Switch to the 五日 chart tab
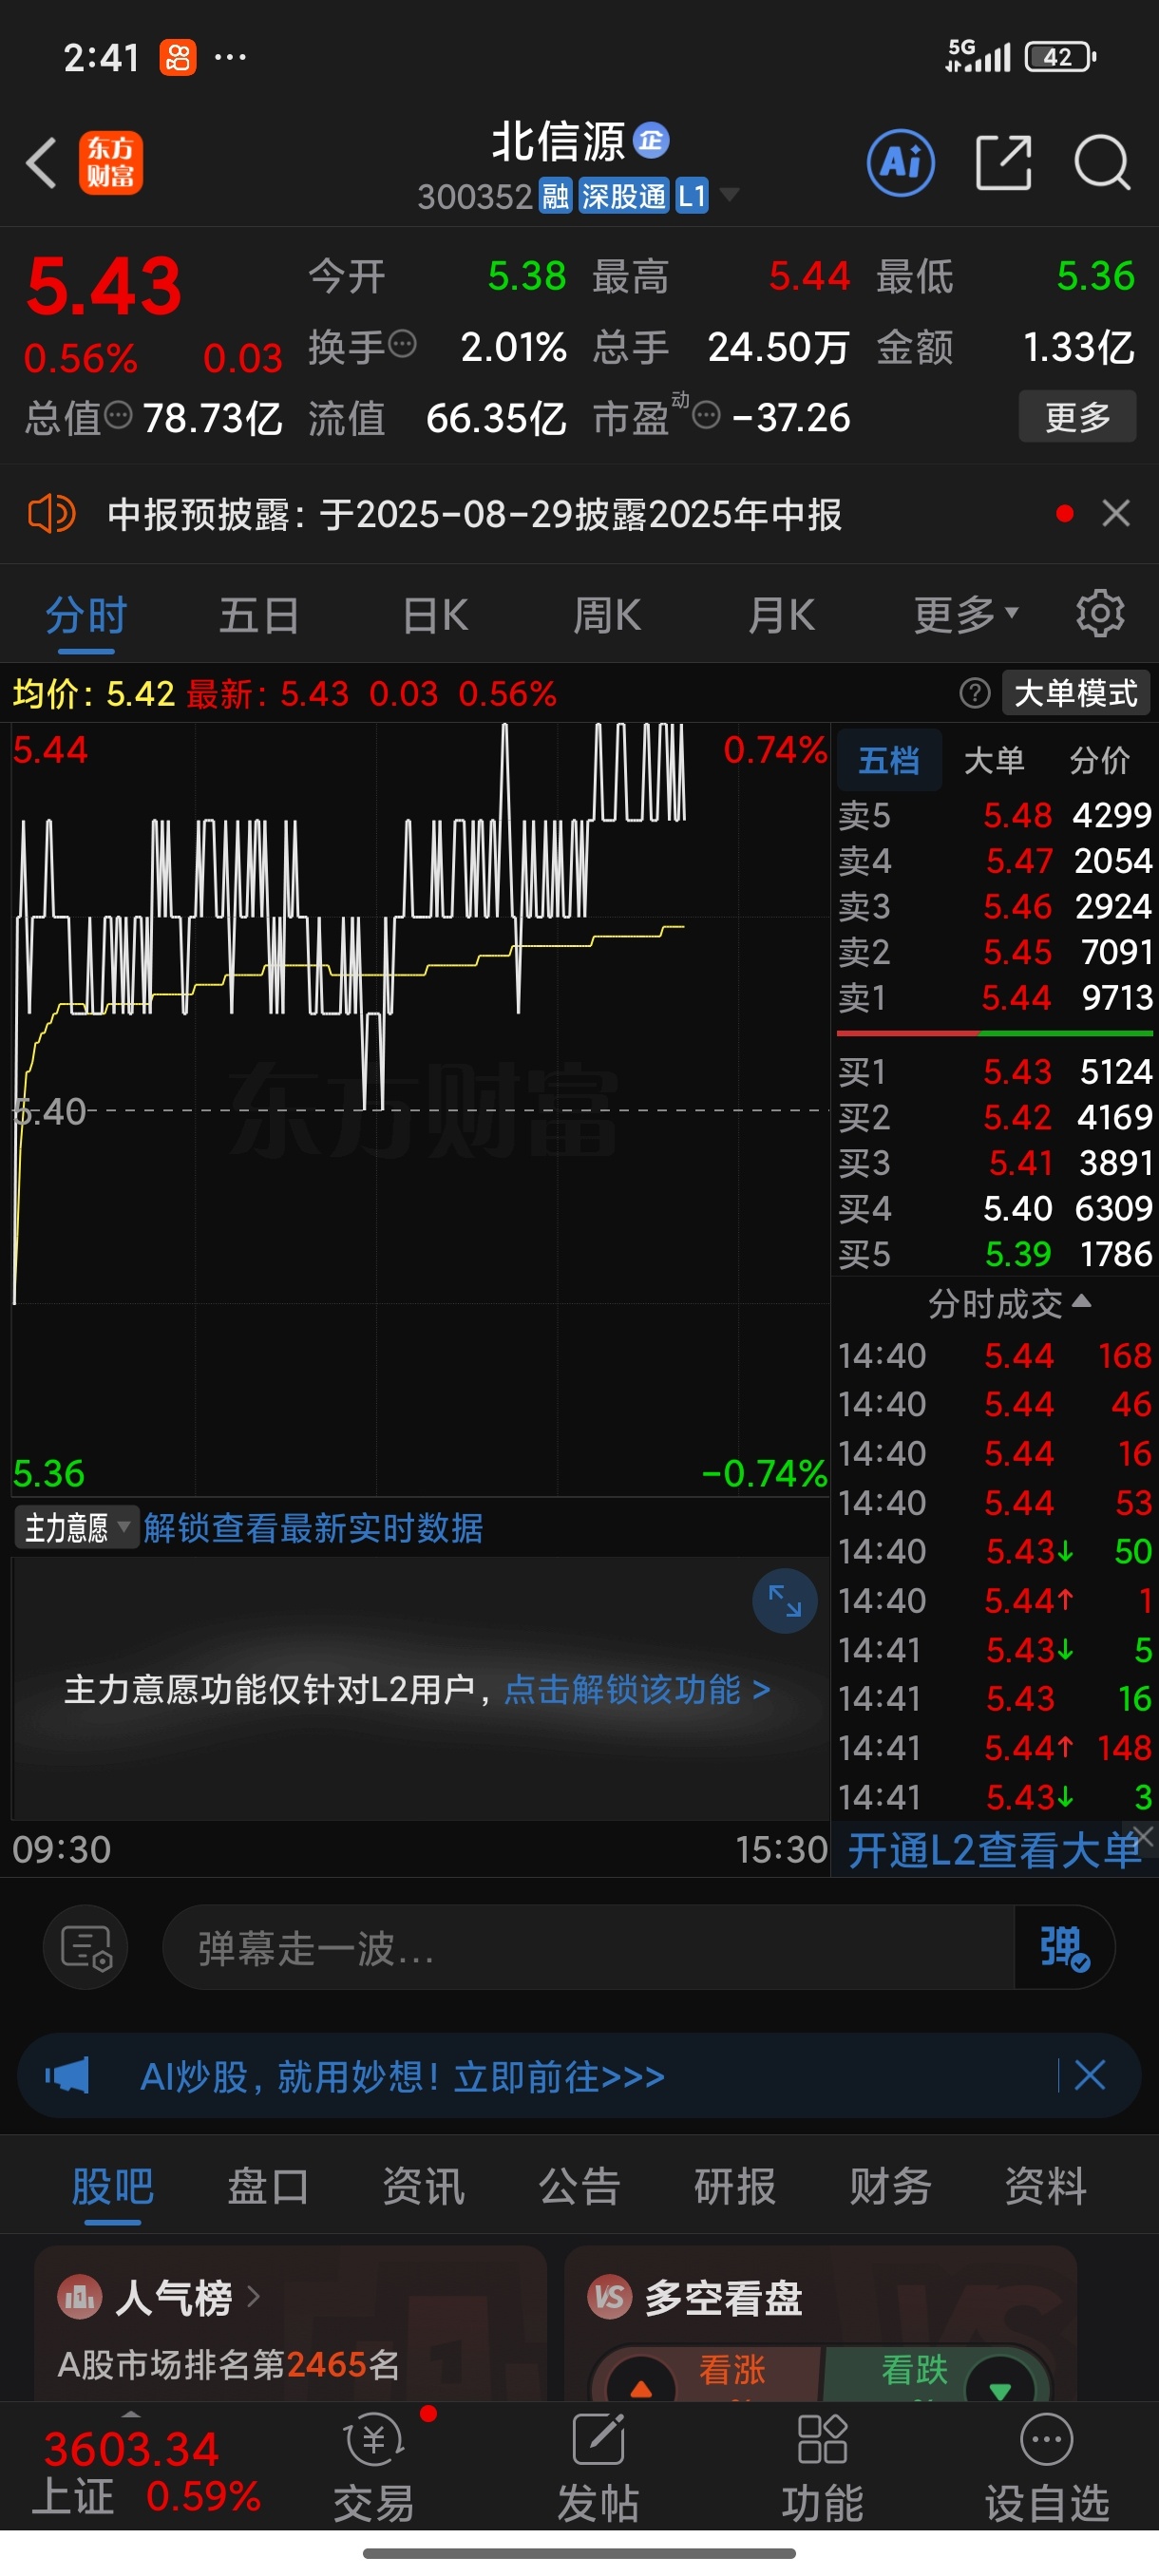1159x2576 pixels. (259, 615)
